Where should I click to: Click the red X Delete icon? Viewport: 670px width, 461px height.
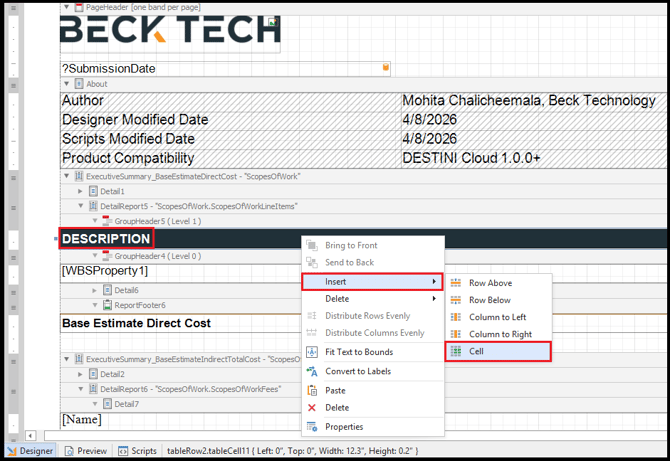312,408
